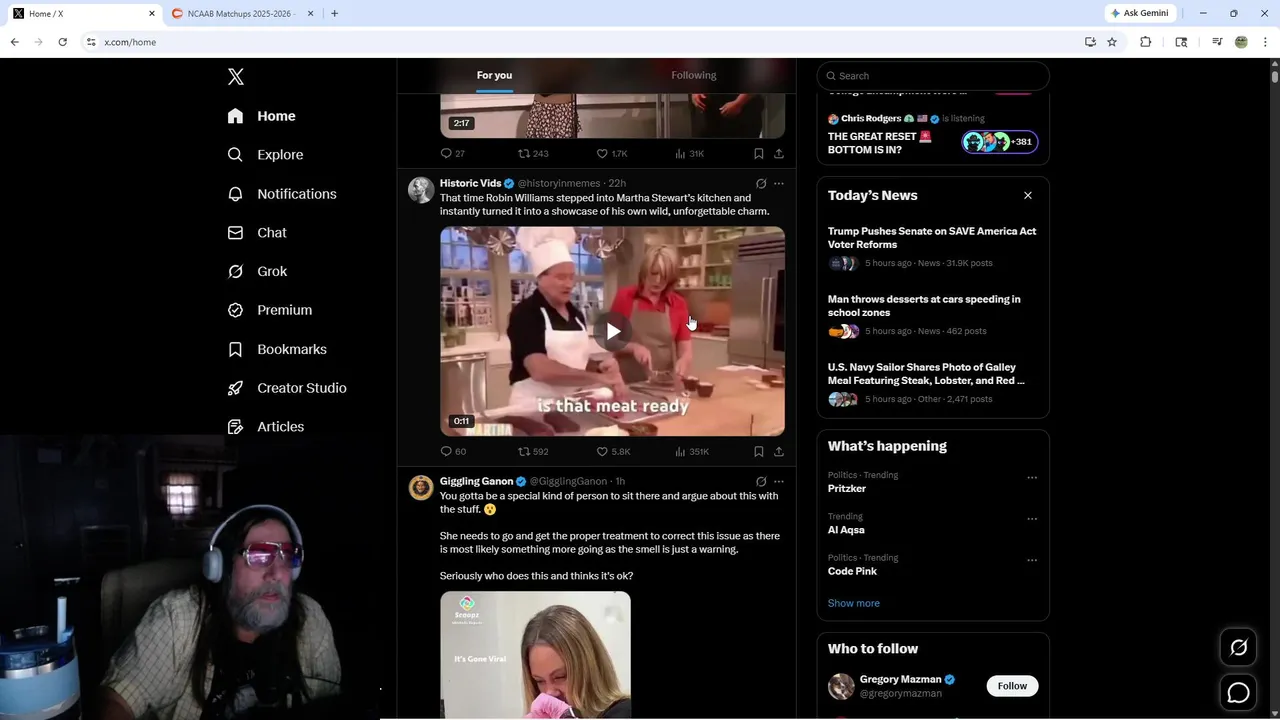This screenshot has width=1280, height=720.
Task: Repost the Historic Vids post
Action: tap(533, 451)
